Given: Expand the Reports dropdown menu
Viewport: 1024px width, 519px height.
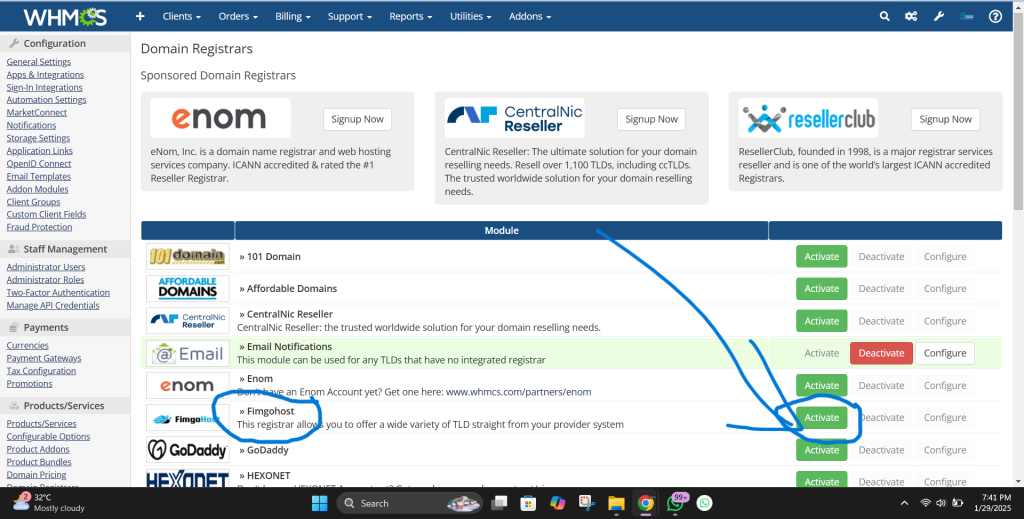Looking at the screenshot, I should tap(411, 16).
